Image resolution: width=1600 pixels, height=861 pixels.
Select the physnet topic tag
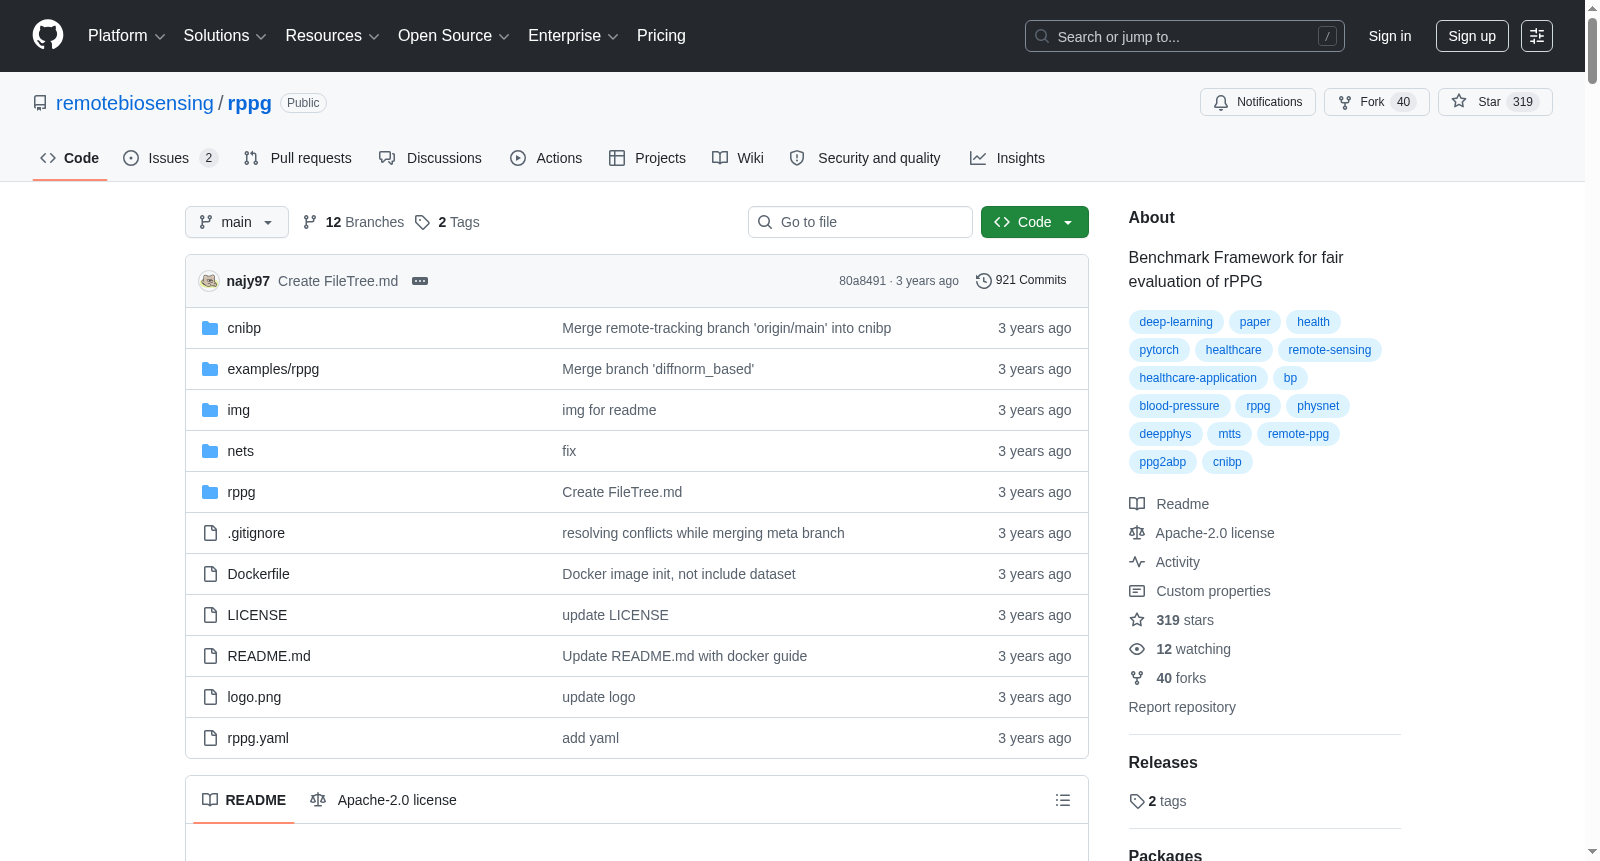[1318, 406]
